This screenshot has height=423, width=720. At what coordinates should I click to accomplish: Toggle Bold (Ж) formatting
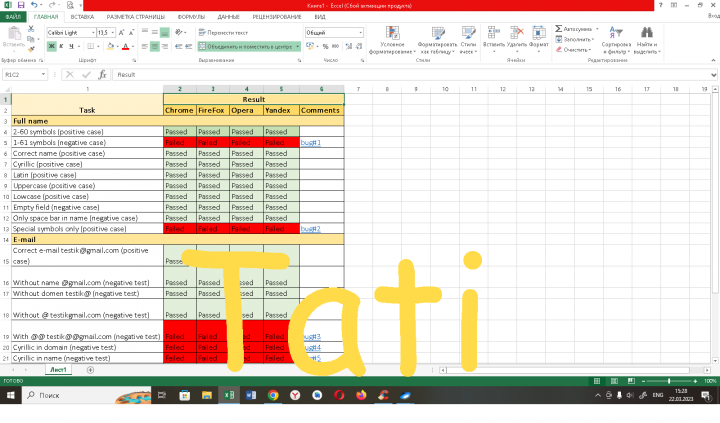51,46
